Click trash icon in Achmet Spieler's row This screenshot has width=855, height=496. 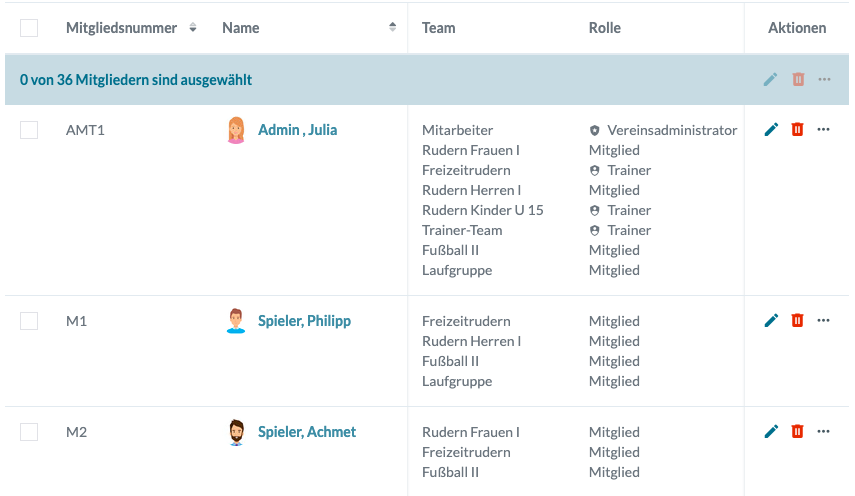pos(797,431)
